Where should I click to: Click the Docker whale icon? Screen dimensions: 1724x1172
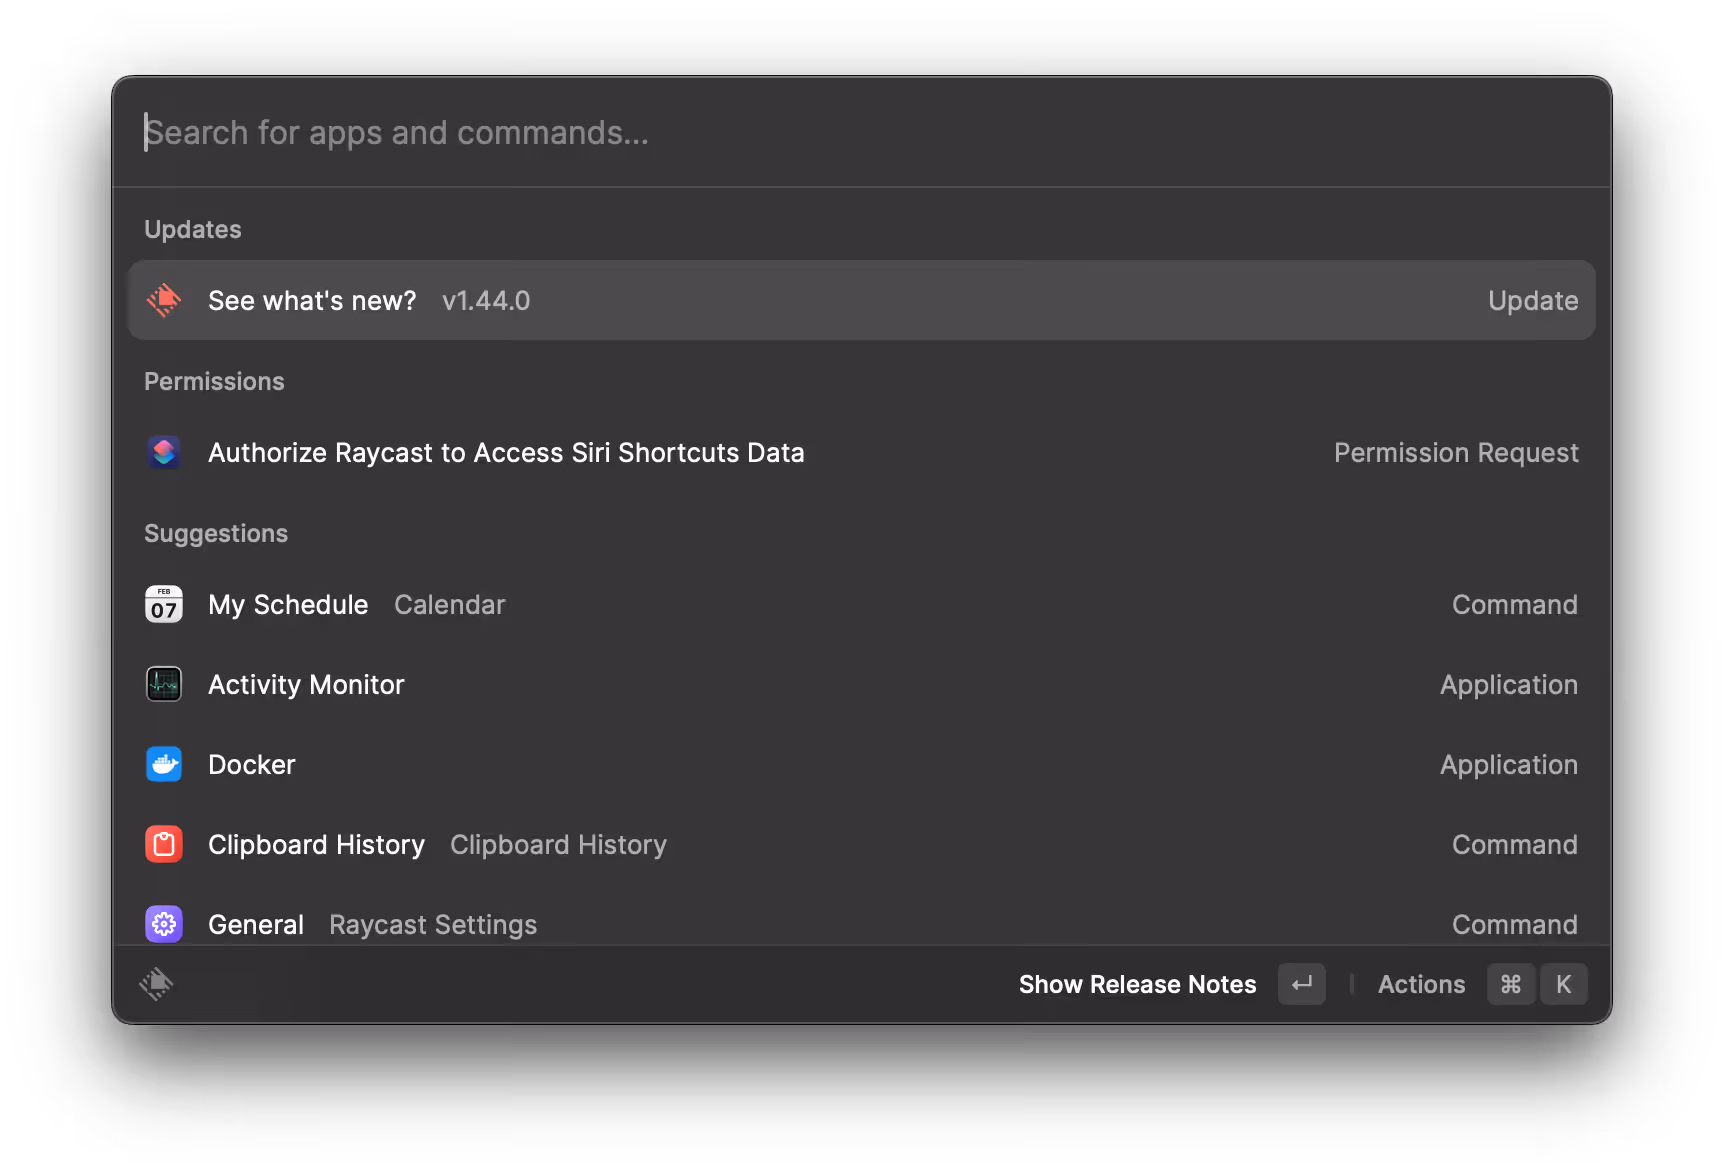point(164,765)
